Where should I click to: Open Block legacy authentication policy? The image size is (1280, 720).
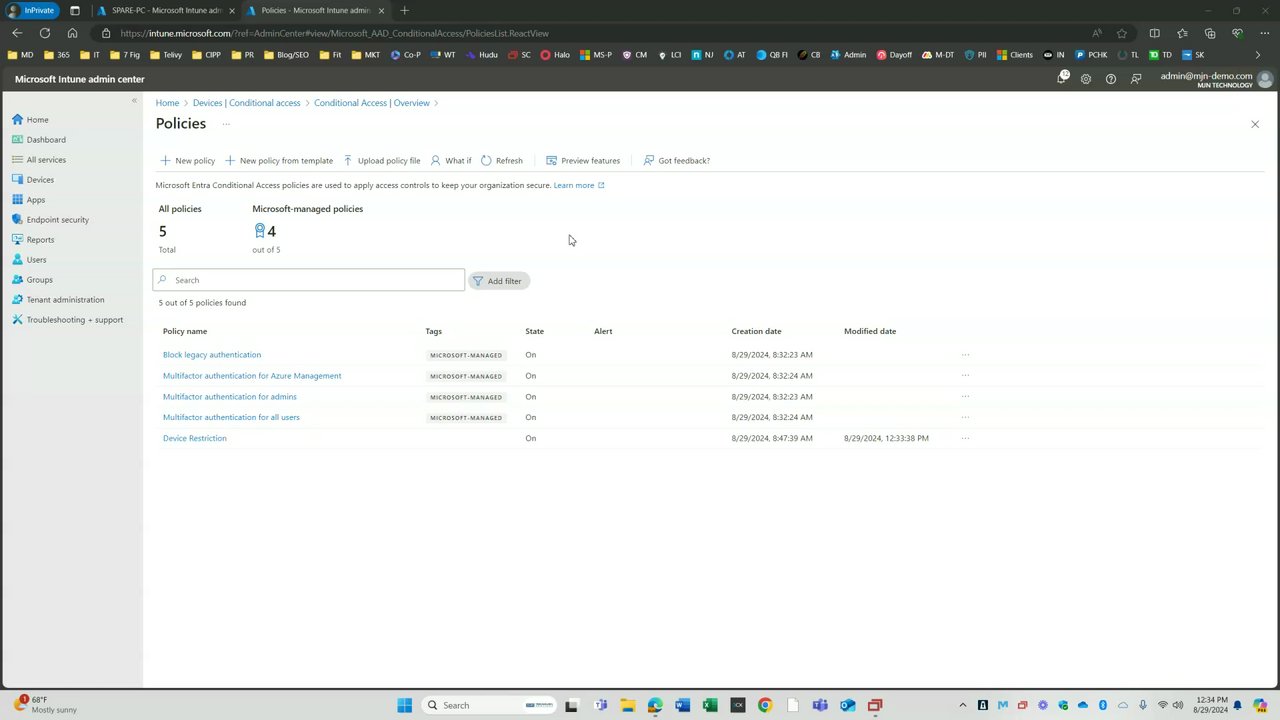[x=212, y=354]
